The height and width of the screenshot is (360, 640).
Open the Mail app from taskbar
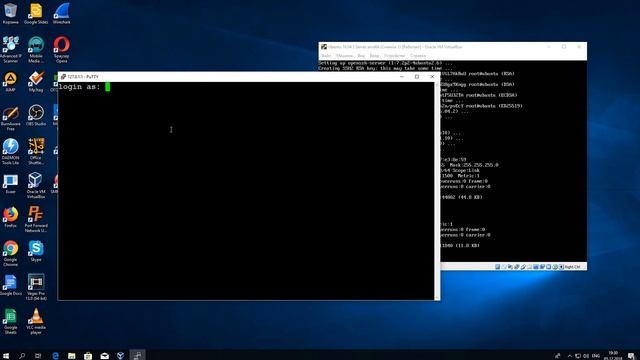click(x=104, y=356)
